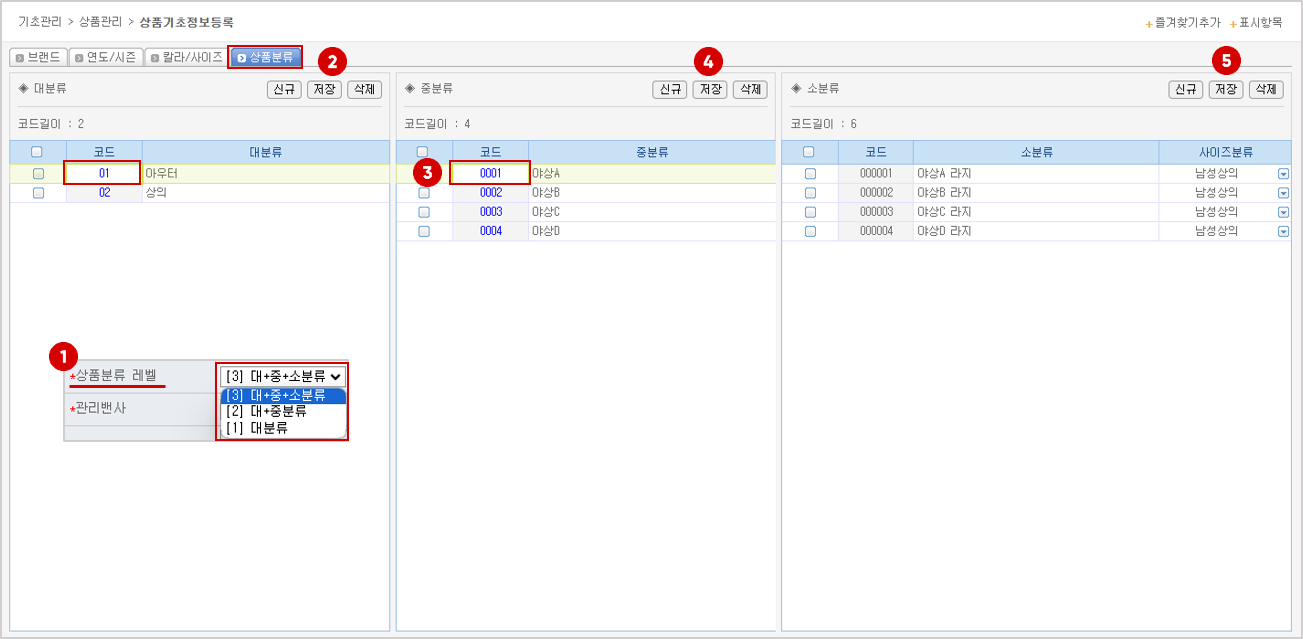This screenshot has width=1303, height=639.
Task: Click 대분류 code 02 link
Action: point(104,193)
